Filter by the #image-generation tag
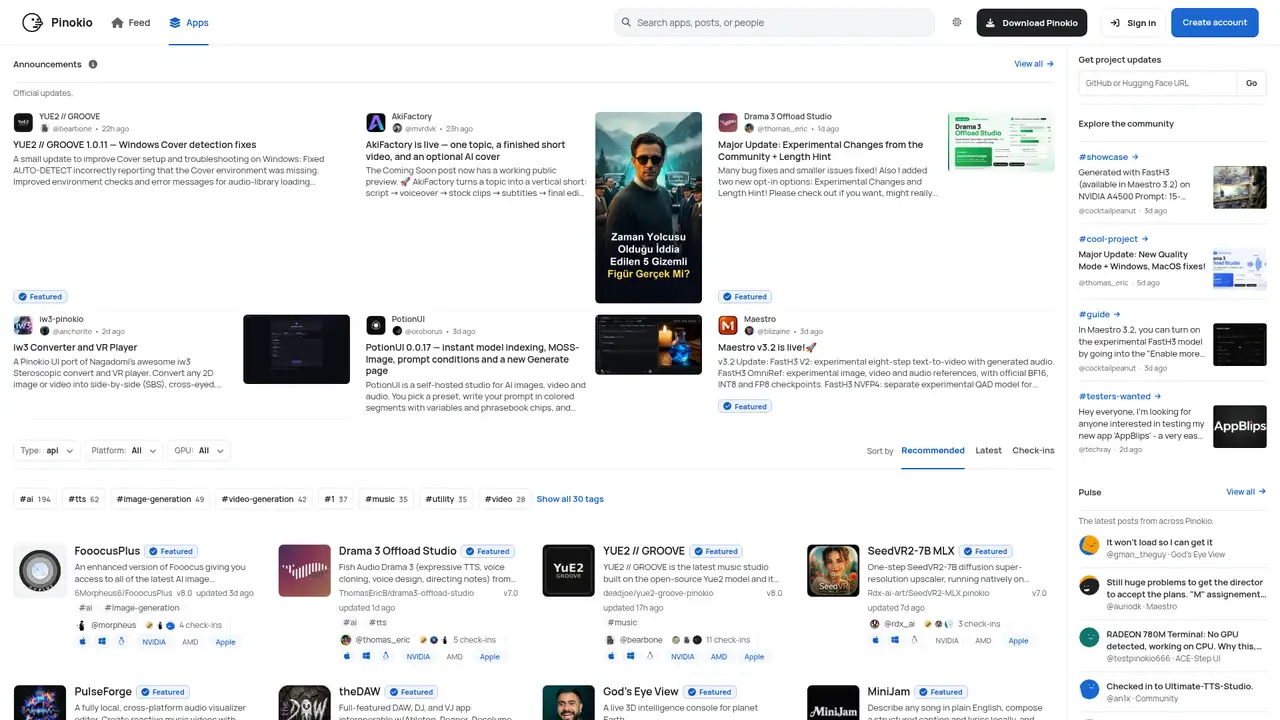Image resolution: width=1280 pixels, height=720 pixels. [161, 499]
